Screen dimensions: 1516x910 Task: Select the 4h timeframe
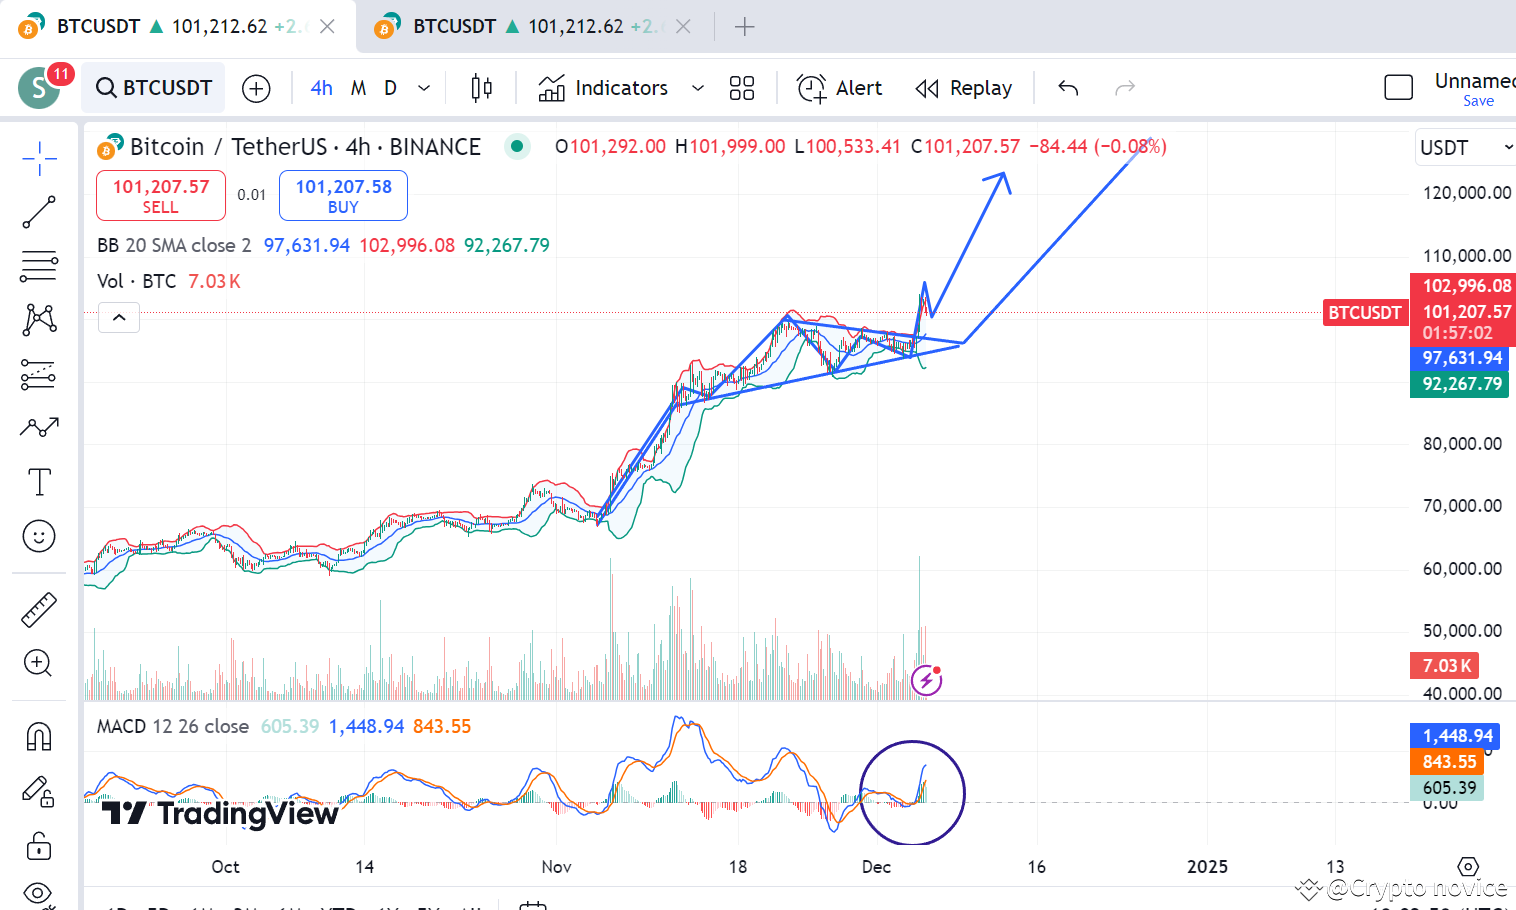322,88
